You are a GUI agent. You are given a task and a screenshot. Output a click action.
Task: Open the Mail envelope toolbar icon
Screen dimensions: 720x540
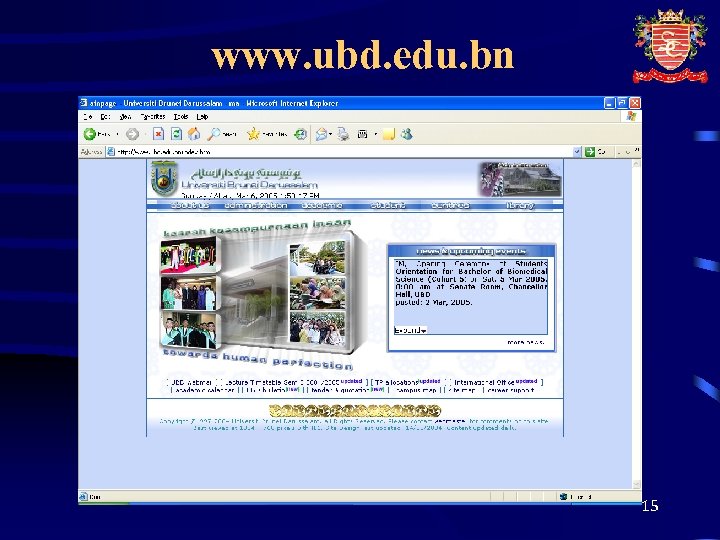click(x=321, y=134)
